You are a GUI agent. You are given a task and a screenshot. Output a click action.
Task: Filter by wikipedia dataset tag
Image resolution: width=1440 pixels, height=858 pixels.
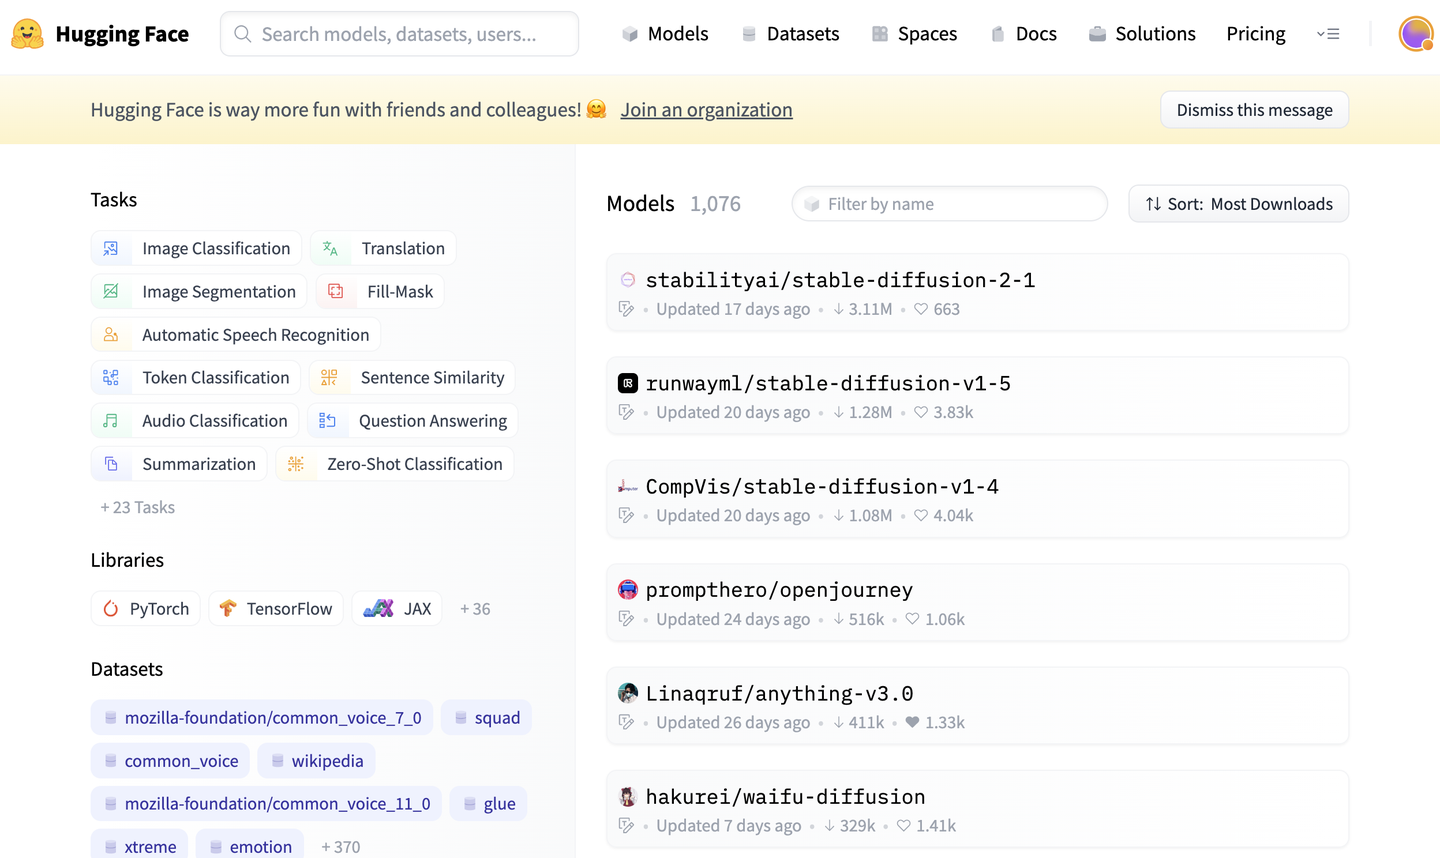click(316, 761)
